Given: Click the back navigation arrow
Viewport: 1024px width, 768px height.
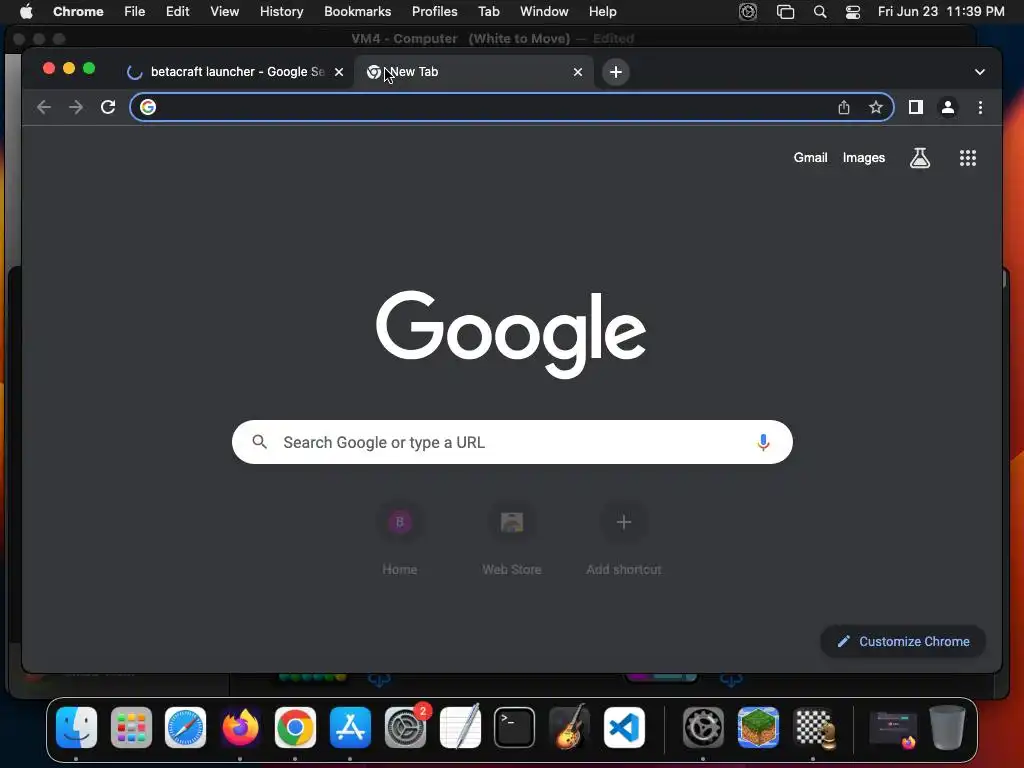Looking at the screenshot, I should 44,107.
